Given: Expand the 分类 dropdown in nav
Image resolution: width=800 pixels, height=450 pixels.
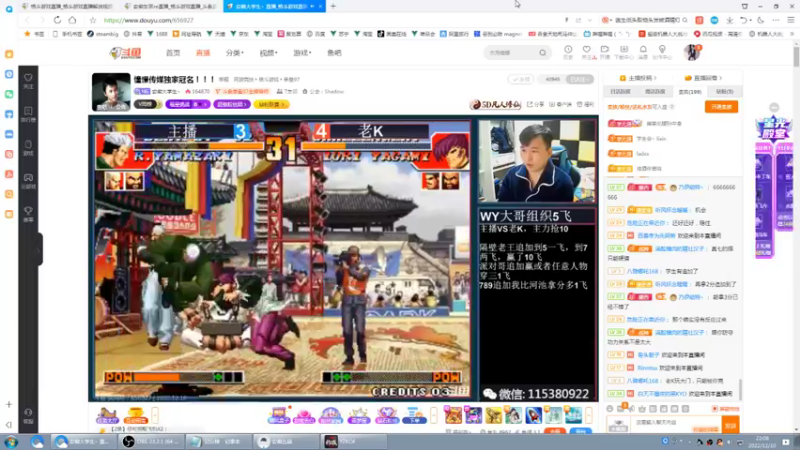Looking at the screenshot, I should click(234, 53).
